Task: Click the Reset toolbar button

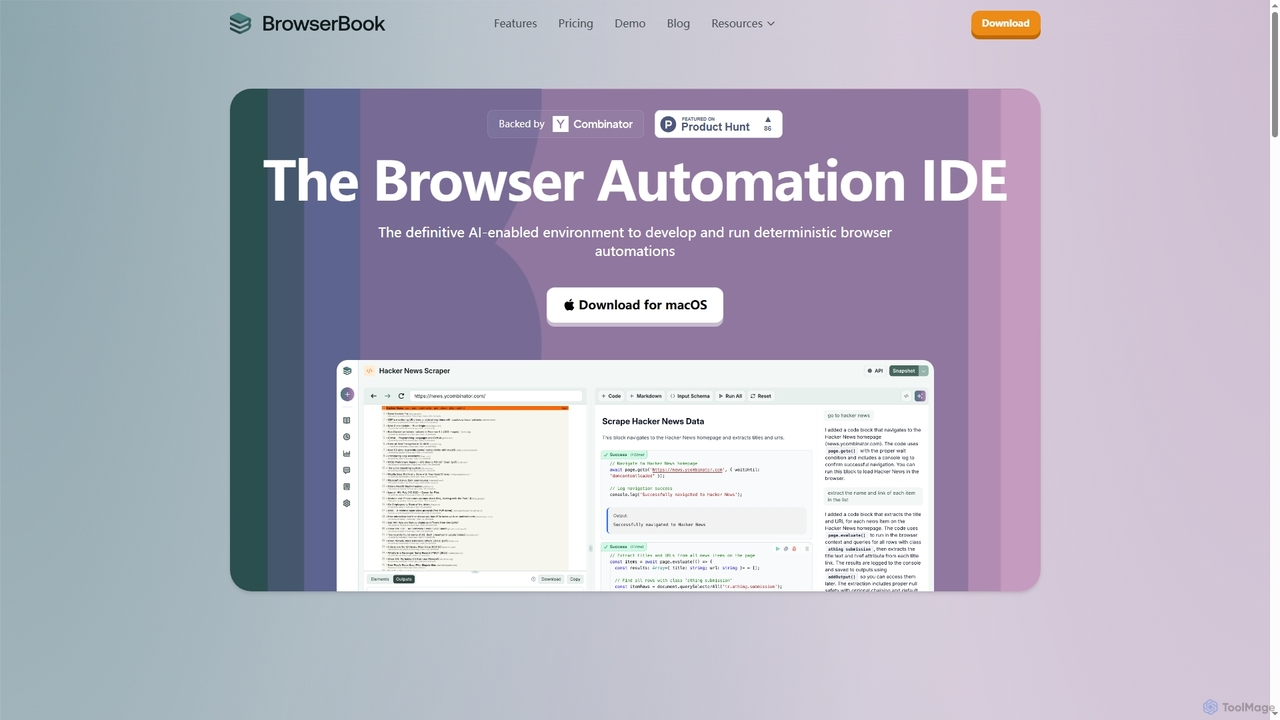Action: point(761,396)
